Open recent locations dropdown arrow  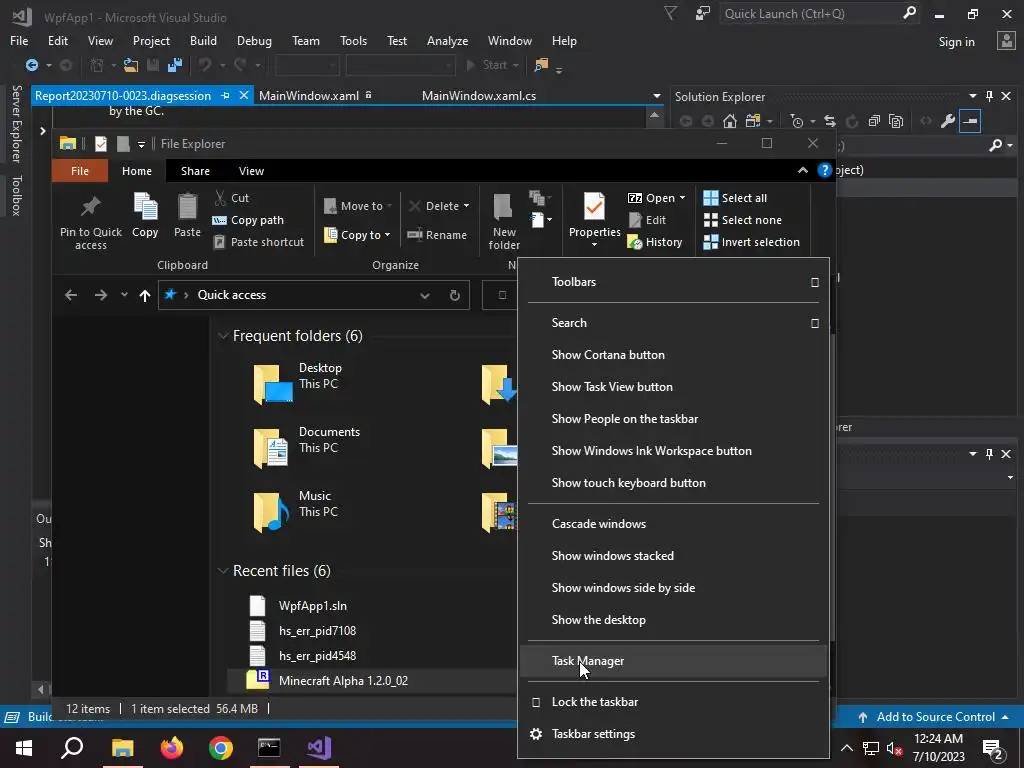point(124,295)
